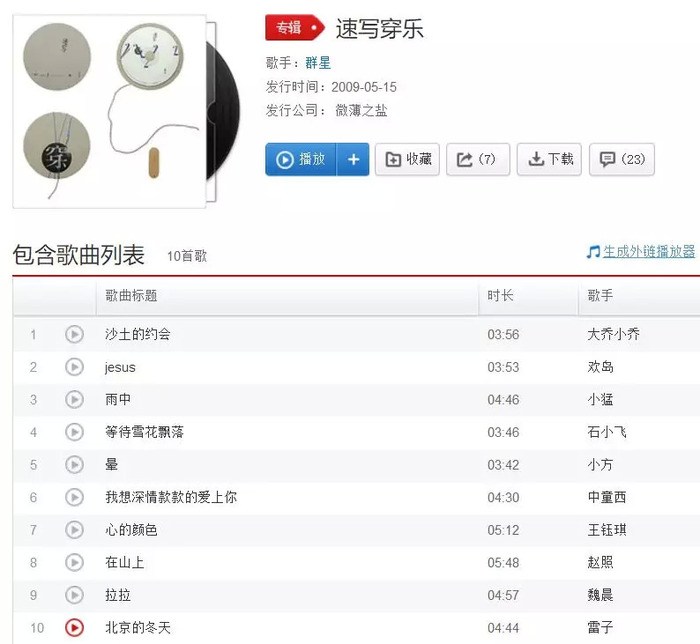Viewport: 700px width, 644px height.
Task: Open song title 等待雪花飘落
Action: (144, 432)
